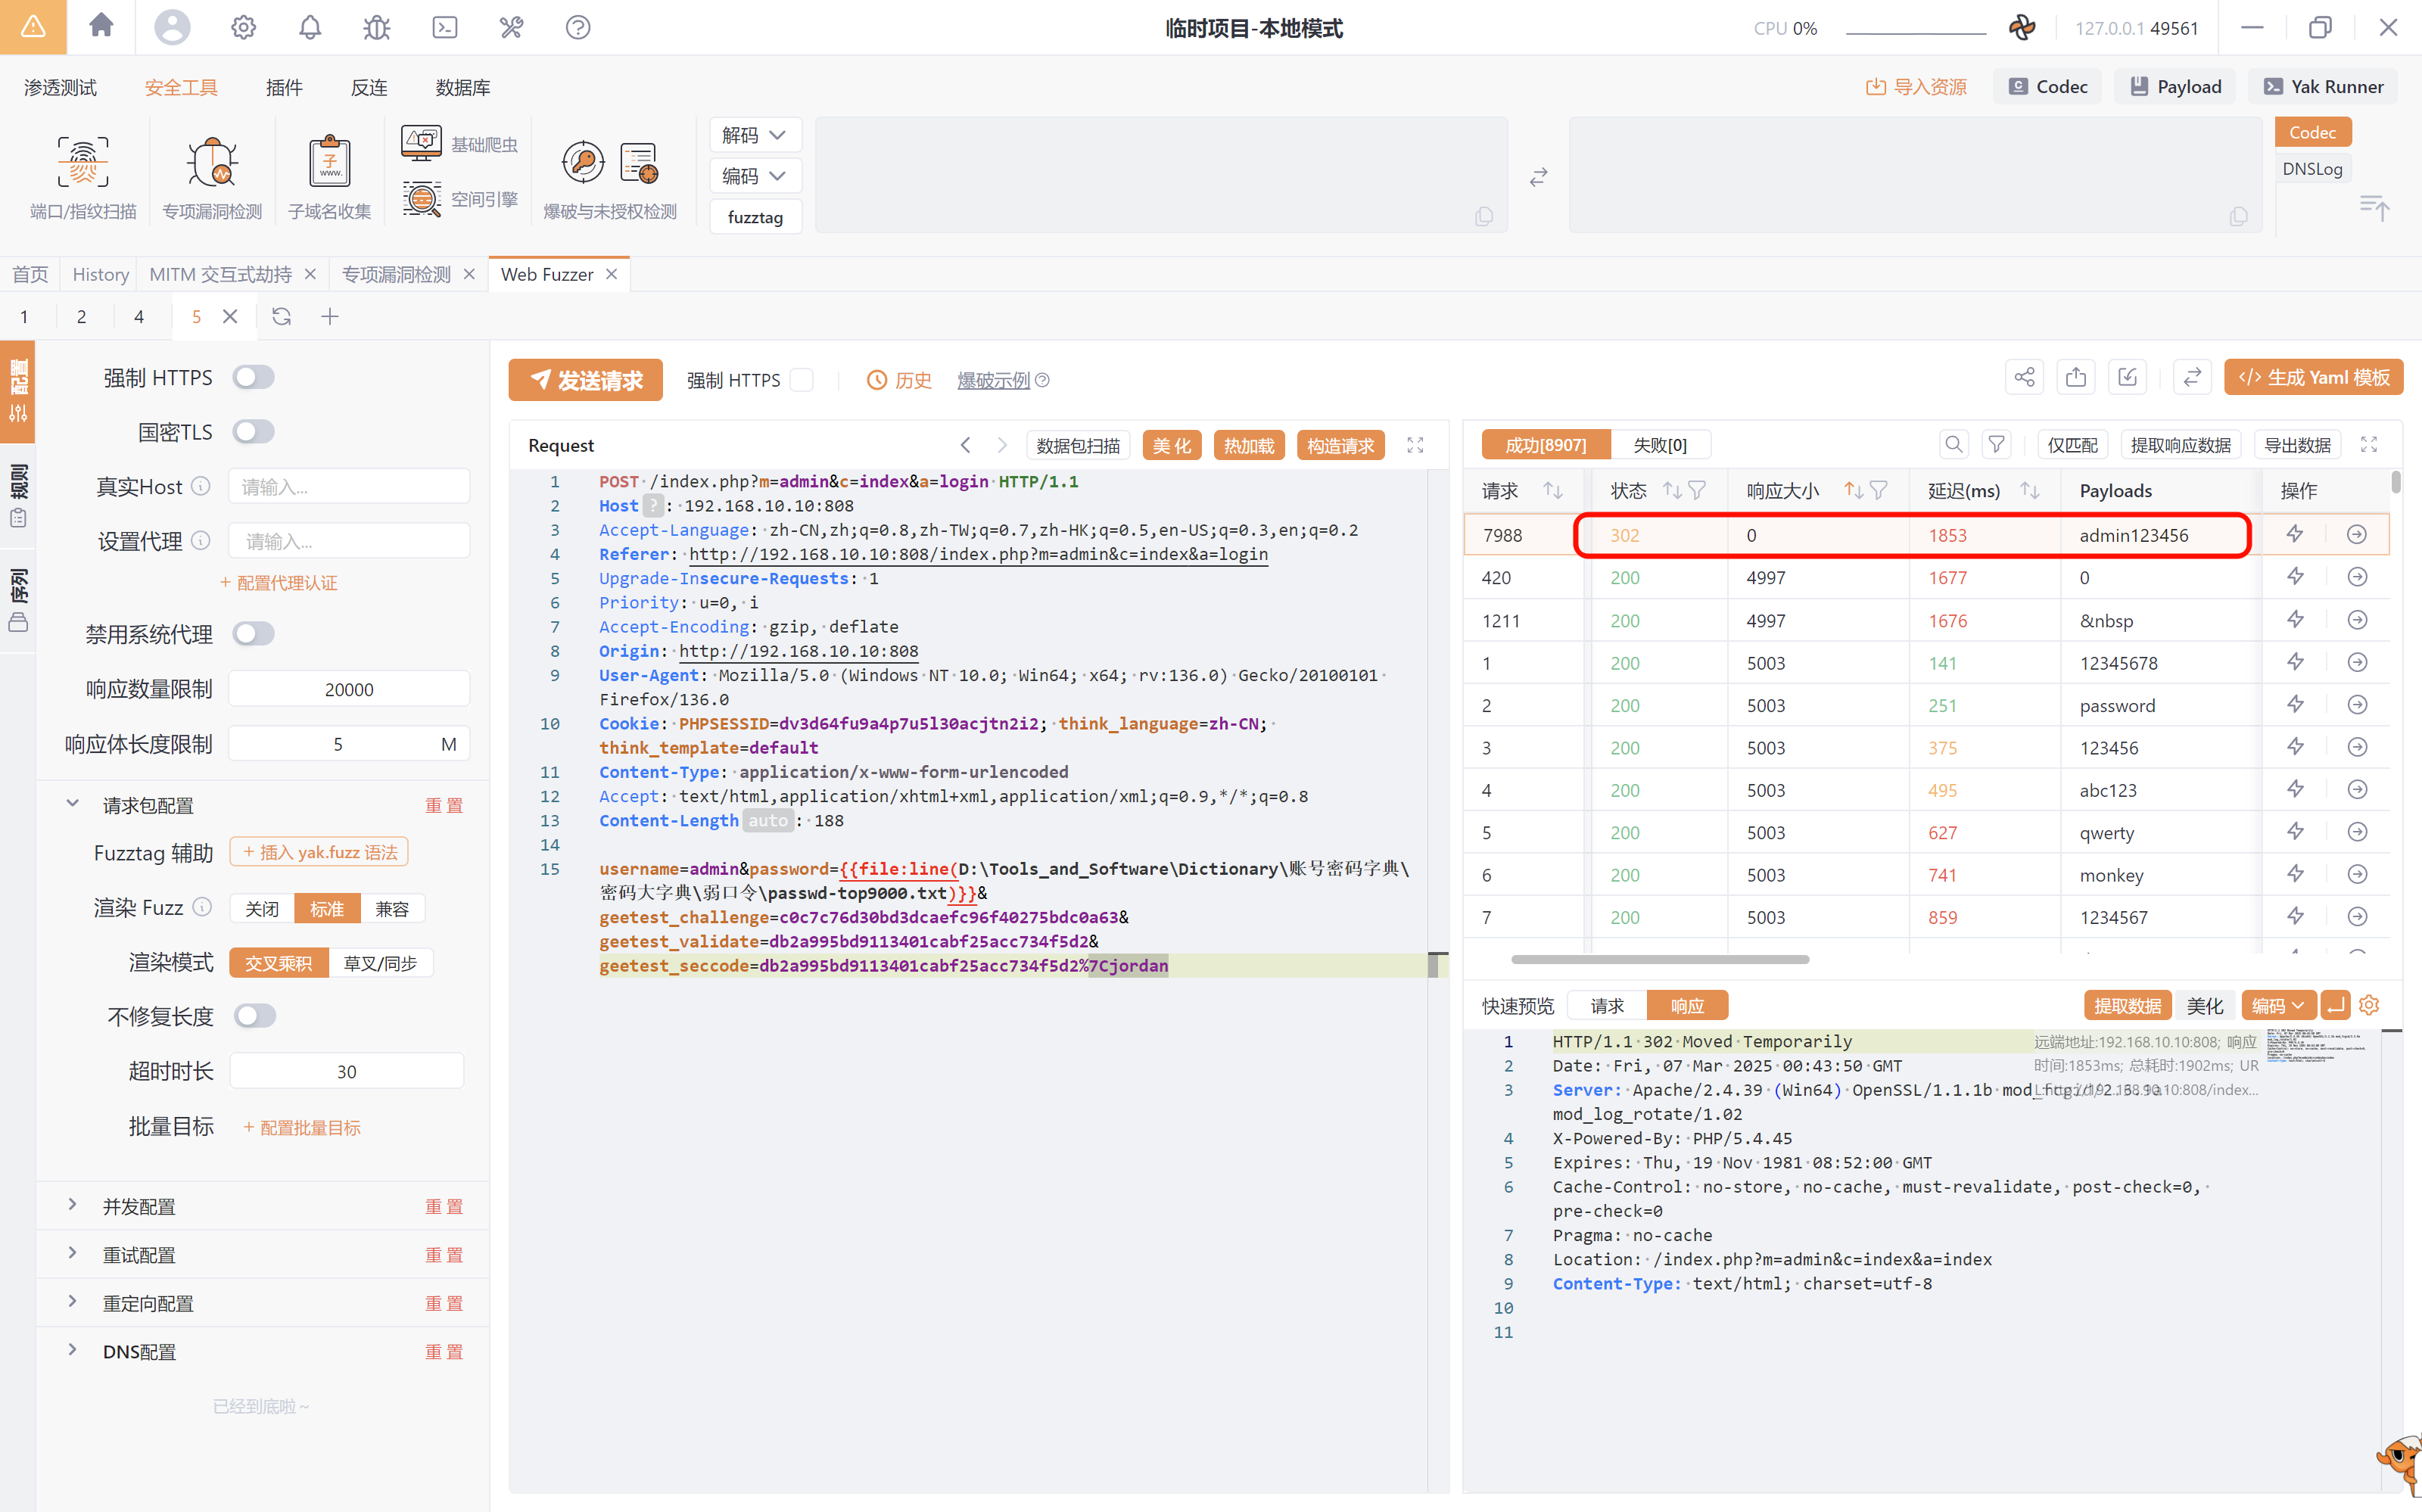Screen dimensions: 2422x1512
Task: Open the 数据库 menu
Action: 462,88
